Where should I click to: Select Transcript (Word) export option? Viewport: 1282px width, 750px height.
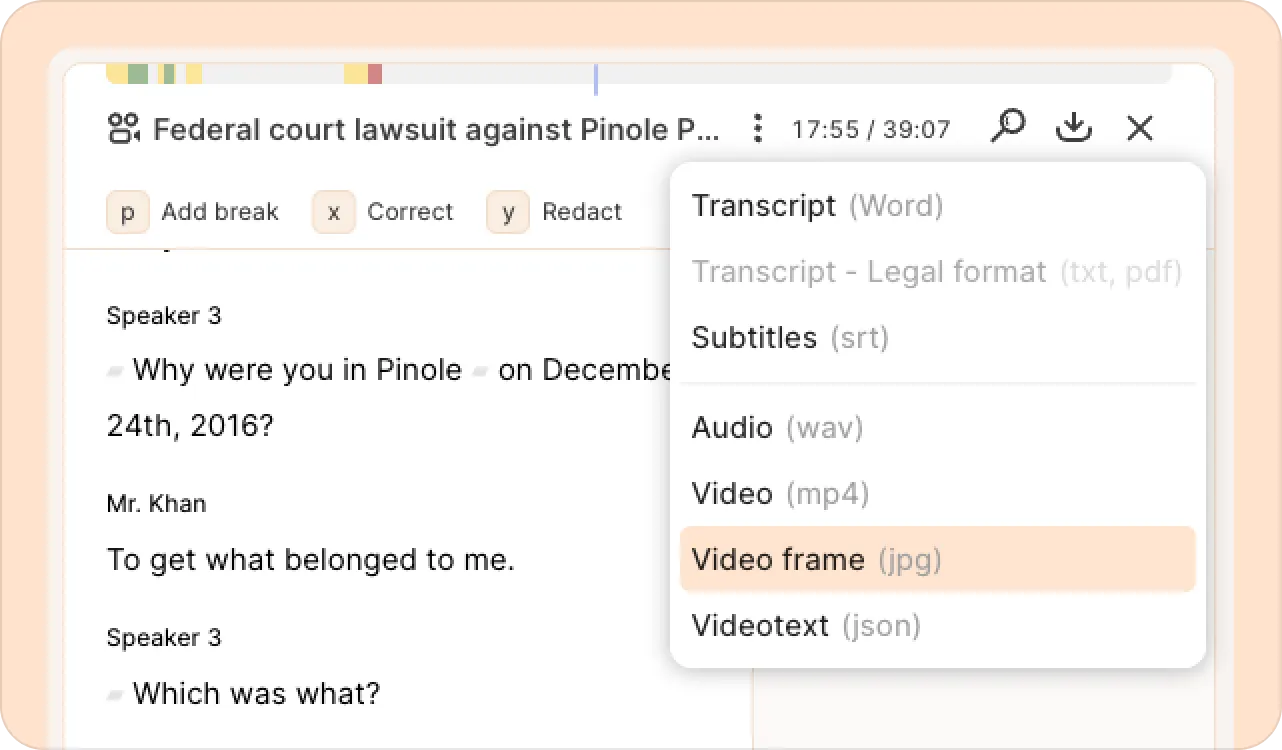pos(938,205)
